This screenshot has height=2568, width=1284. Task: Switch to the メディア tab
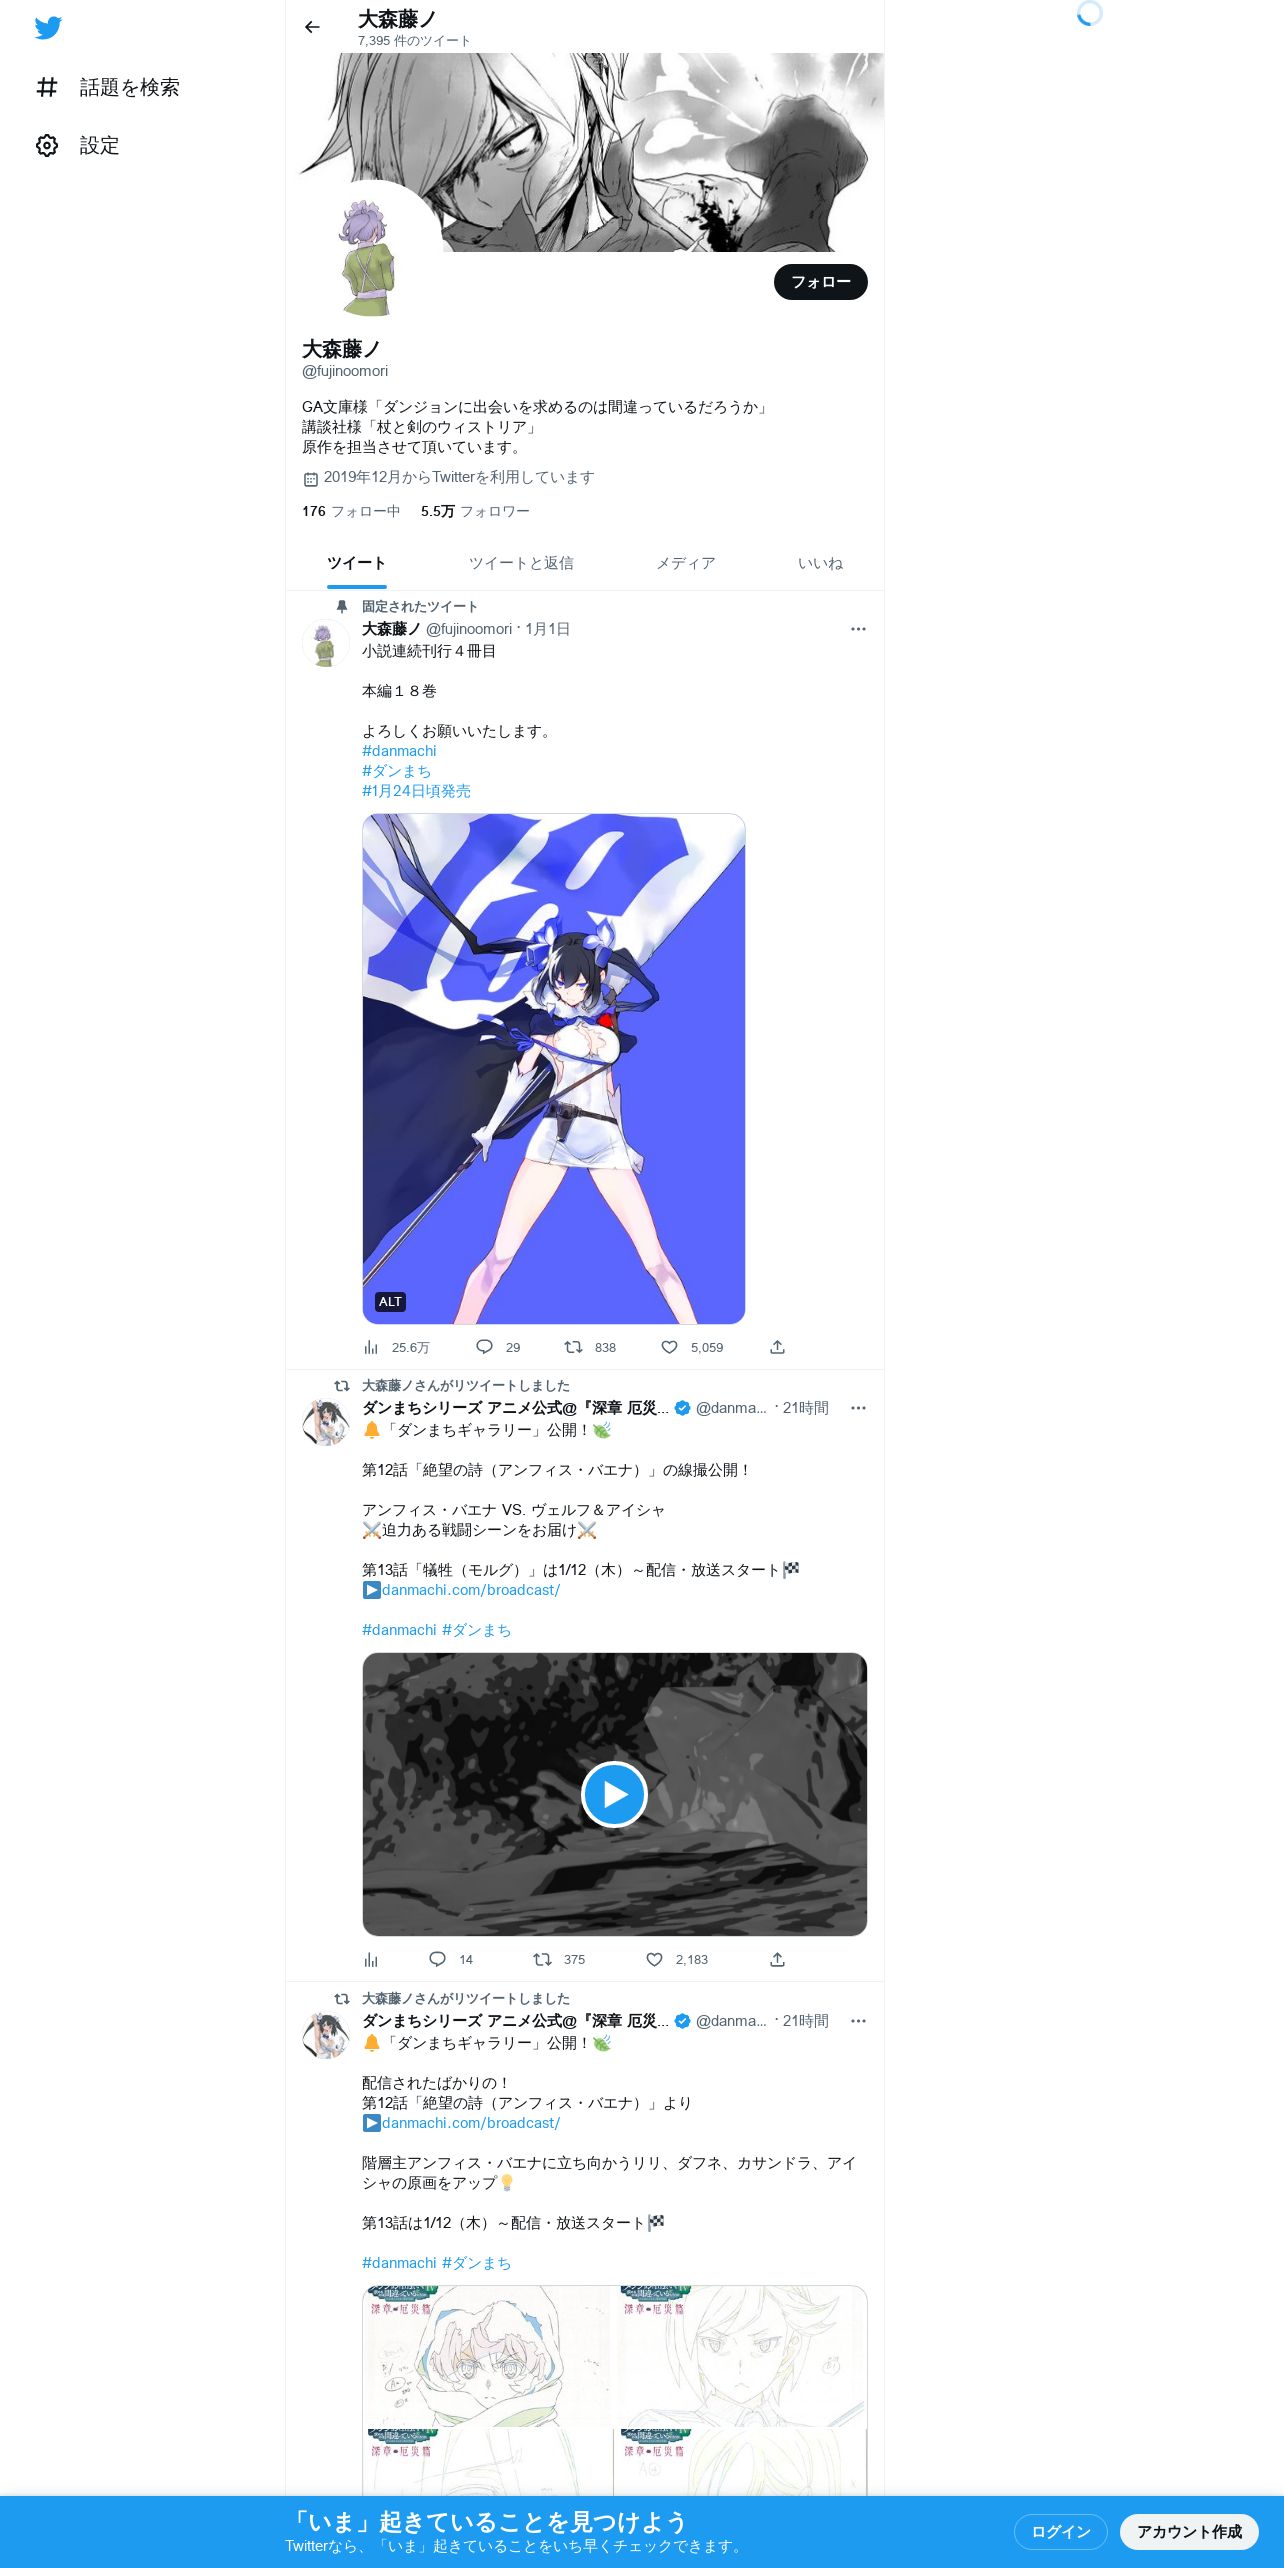click(685, 563)
